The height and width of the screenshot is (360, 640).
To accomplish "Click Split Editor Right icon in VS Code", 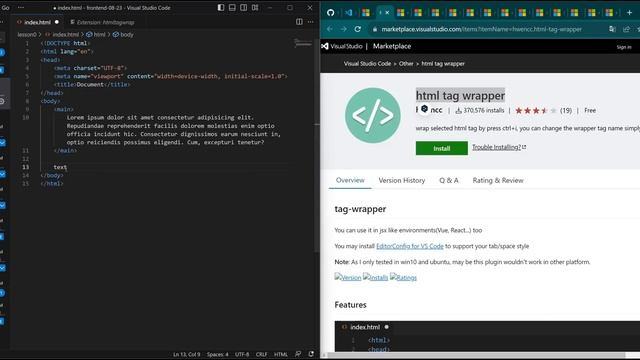I will tap(299, 22).
